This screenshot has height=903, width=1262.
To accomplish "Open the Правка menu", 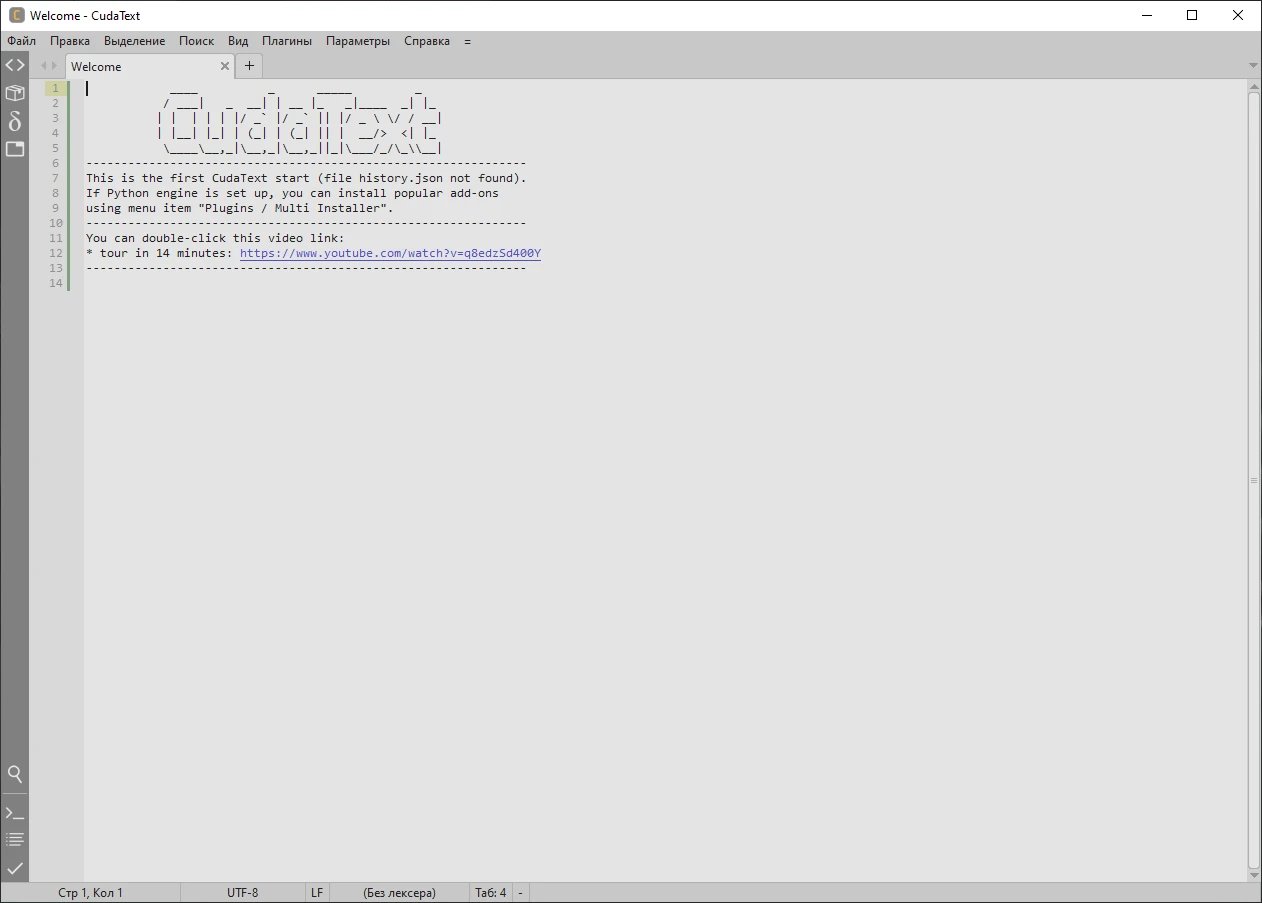I will tap(70, 41).
